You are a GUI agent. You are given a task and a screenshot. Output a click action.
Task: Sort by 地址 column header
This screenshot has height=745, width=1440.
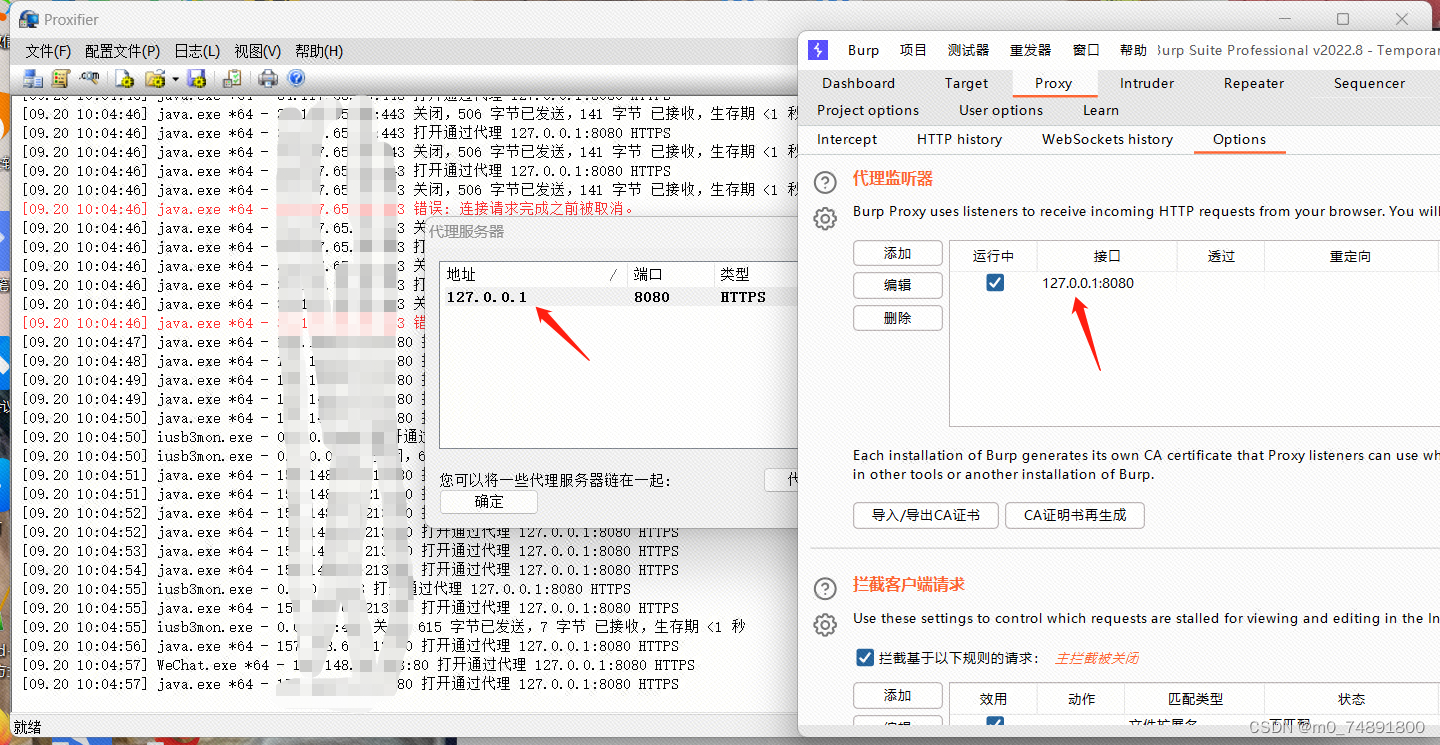pos(533,274)
